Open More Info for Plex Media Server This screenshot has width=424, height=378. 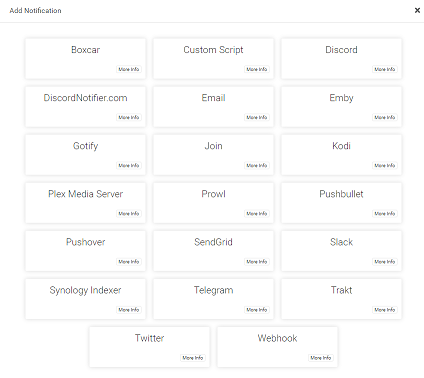[129, 213]
